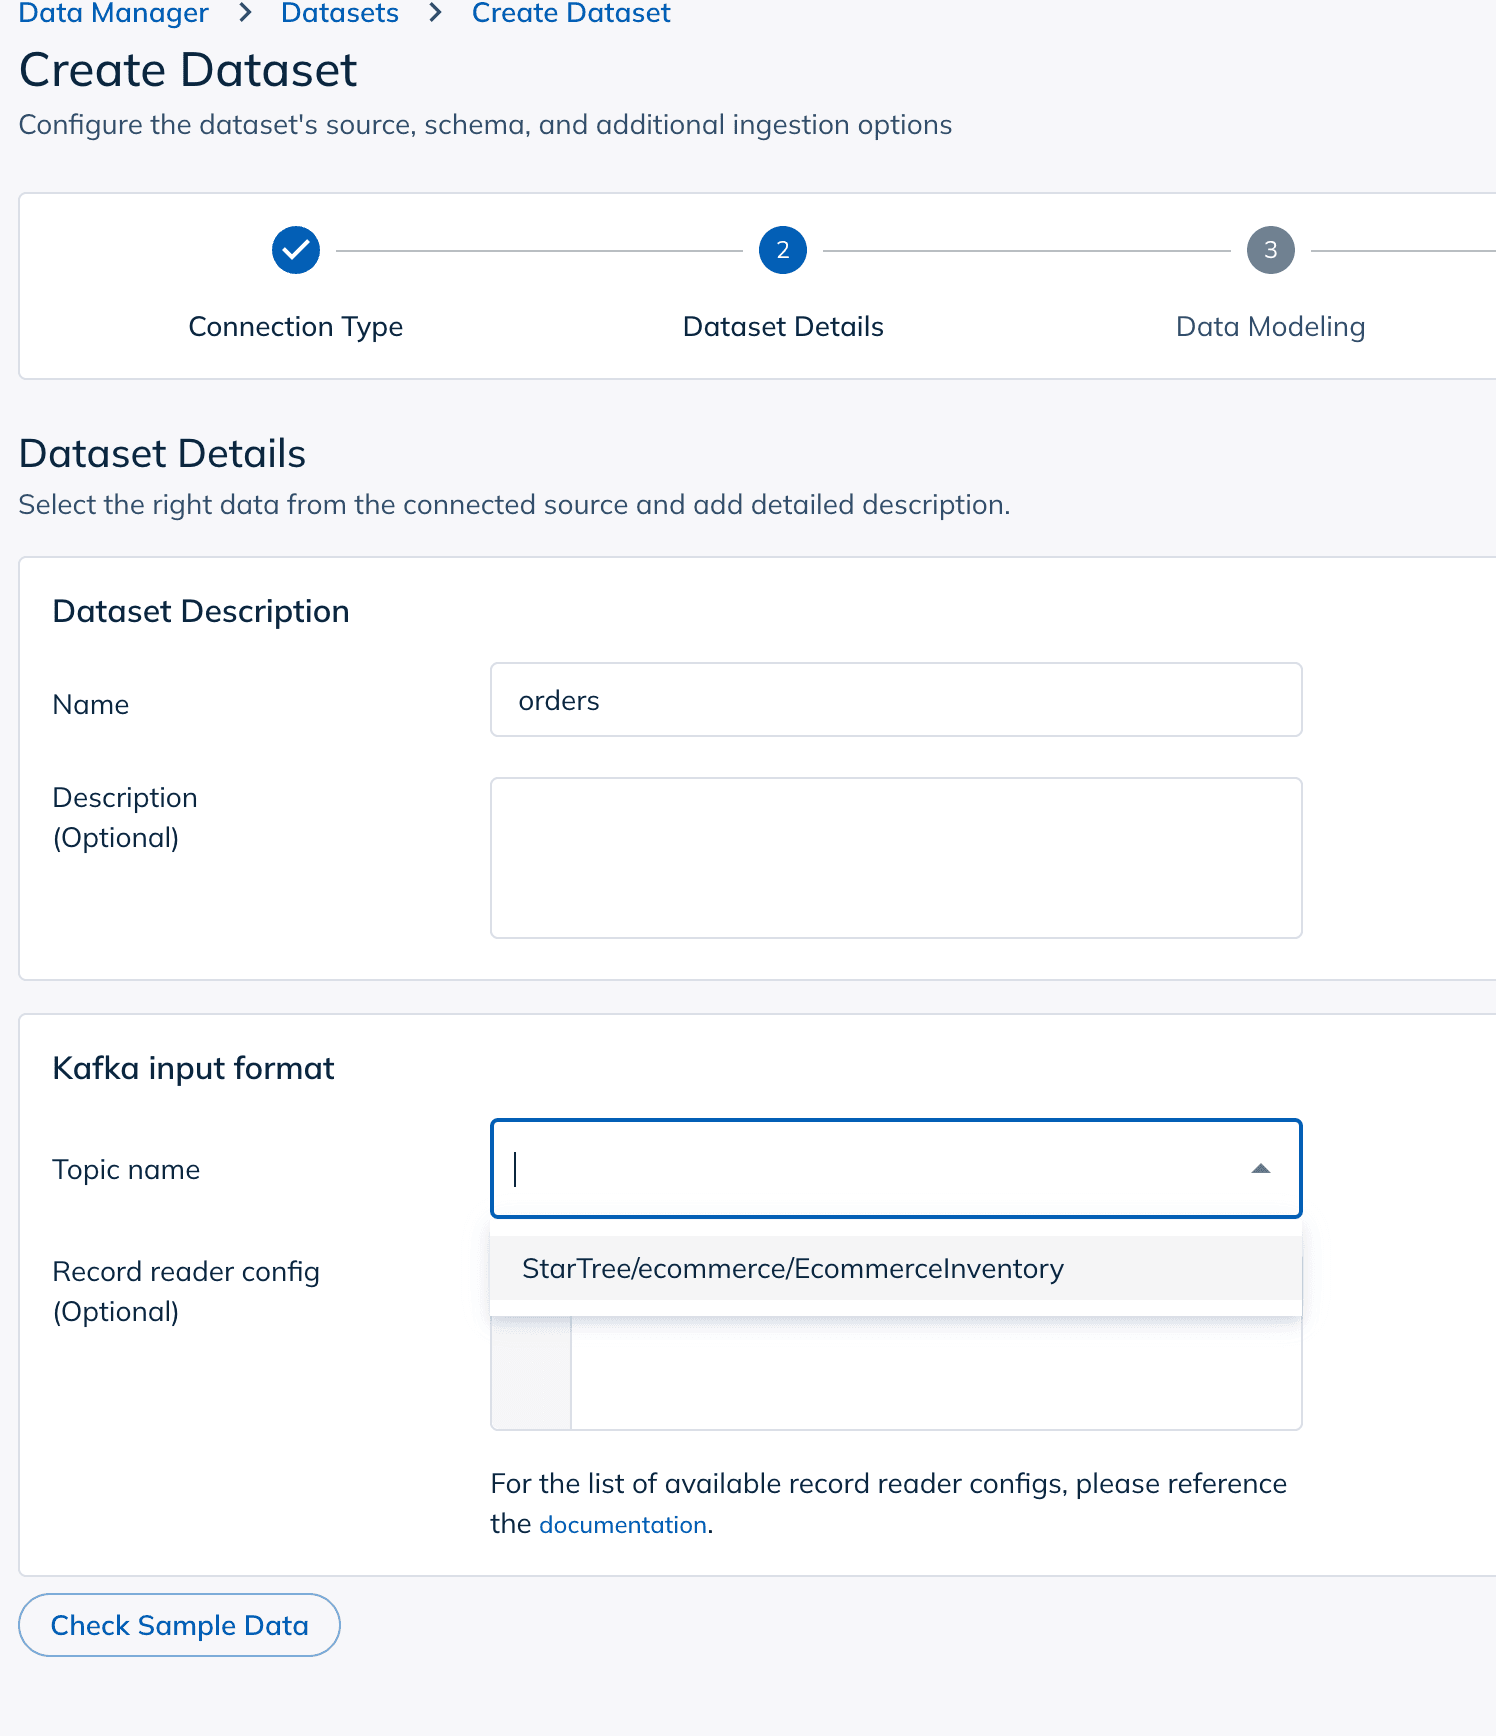Image resolution: width=1496 pixels, height=1736 pixels.
Task: Click the Data Modeling step label
Action: coord(1270,326)
